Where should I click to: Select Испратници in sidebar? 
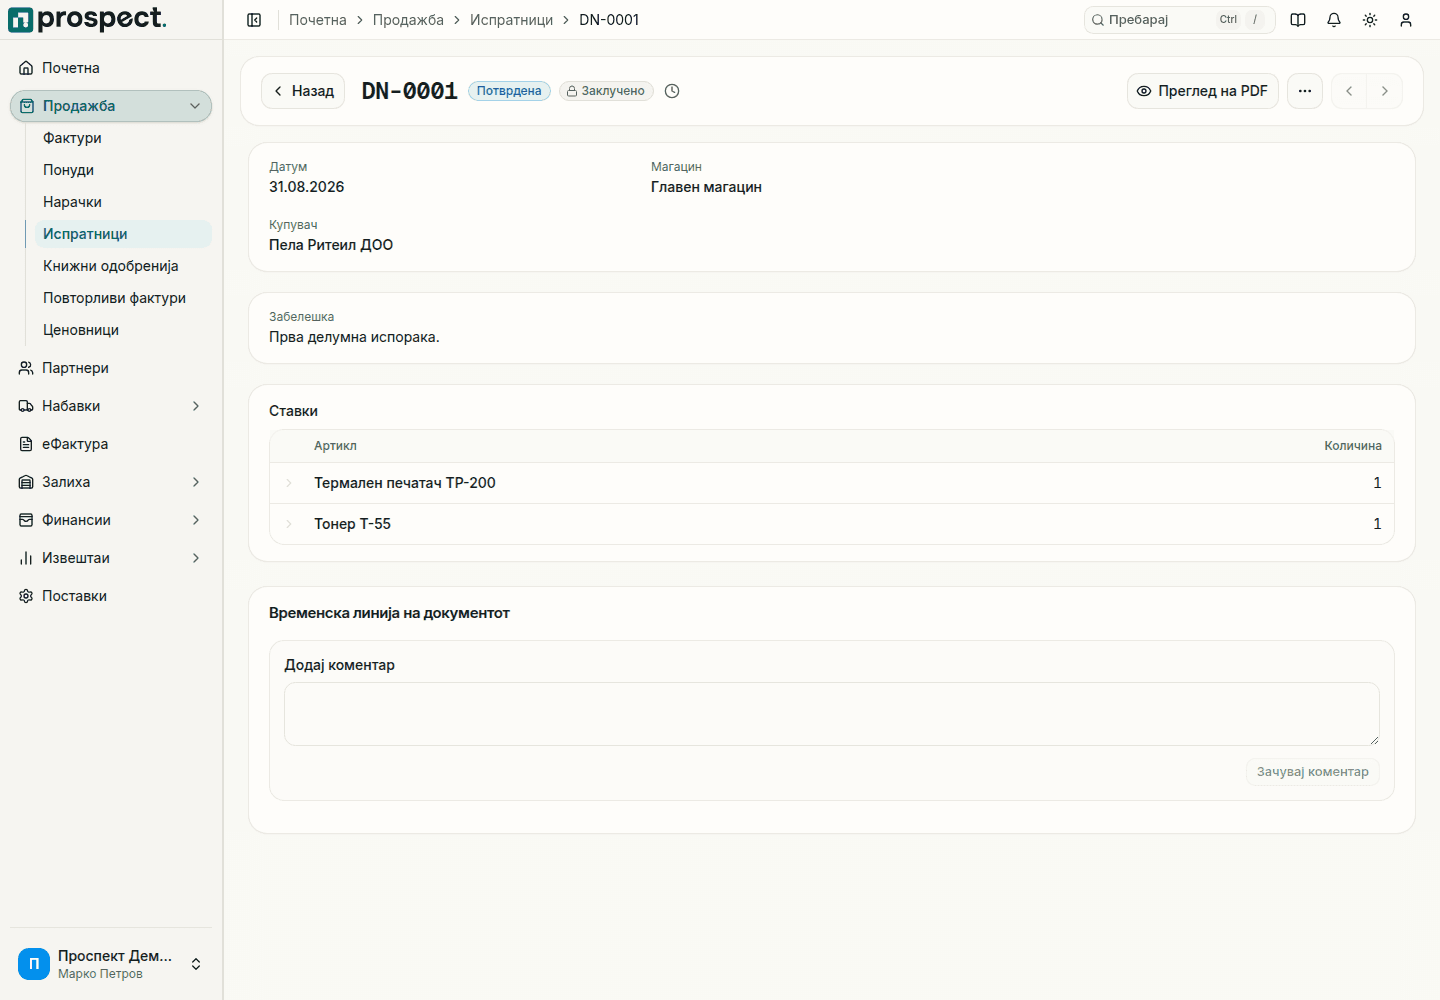123,234
